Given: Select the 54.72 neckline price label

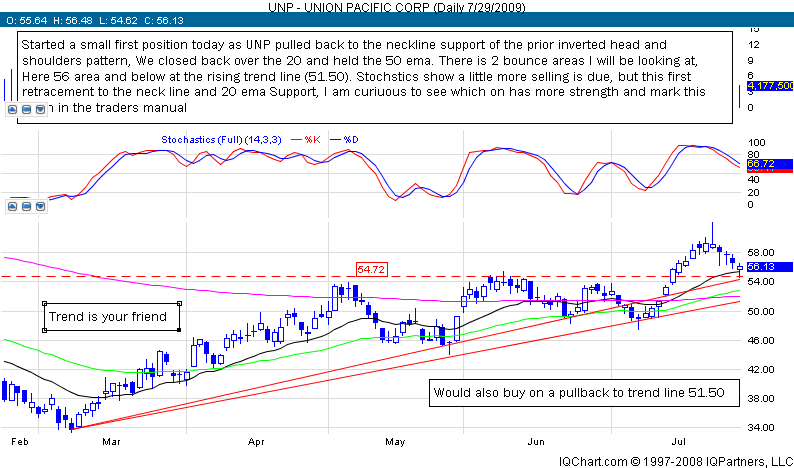Looking at the screenshot, I should [372, 269].
